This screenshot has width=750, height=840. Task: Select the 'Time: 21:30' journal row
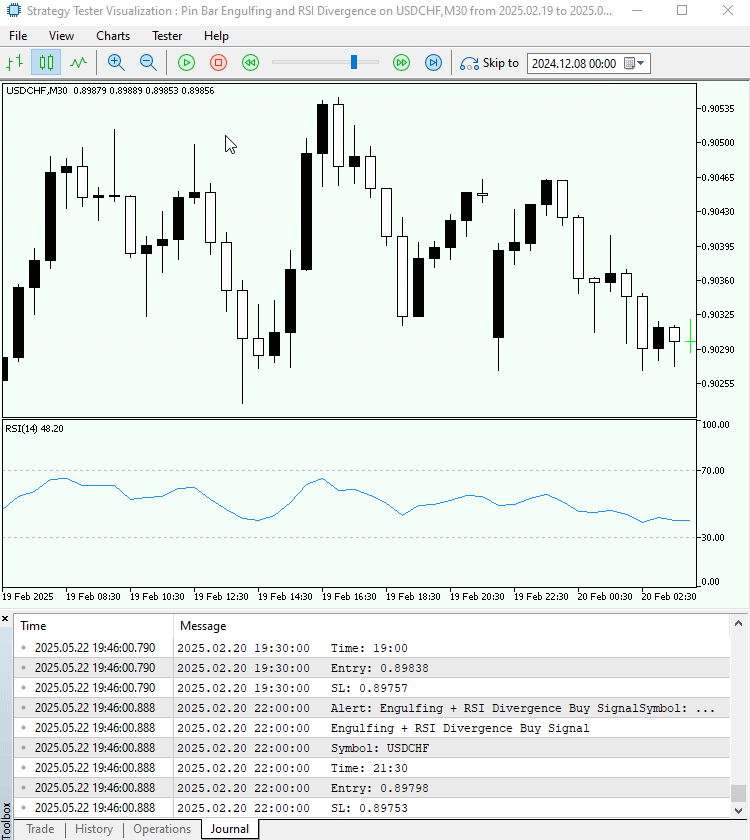pos(372,768)
